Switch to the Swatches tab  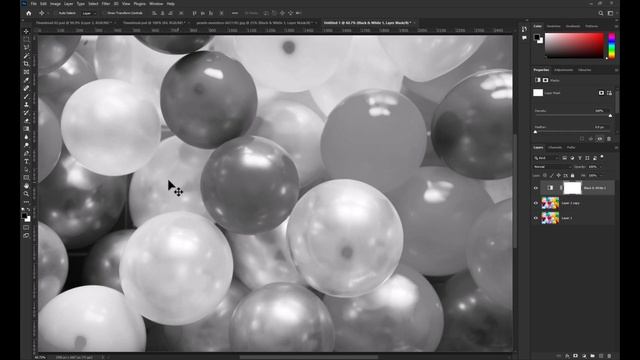[x=553, y=26]
